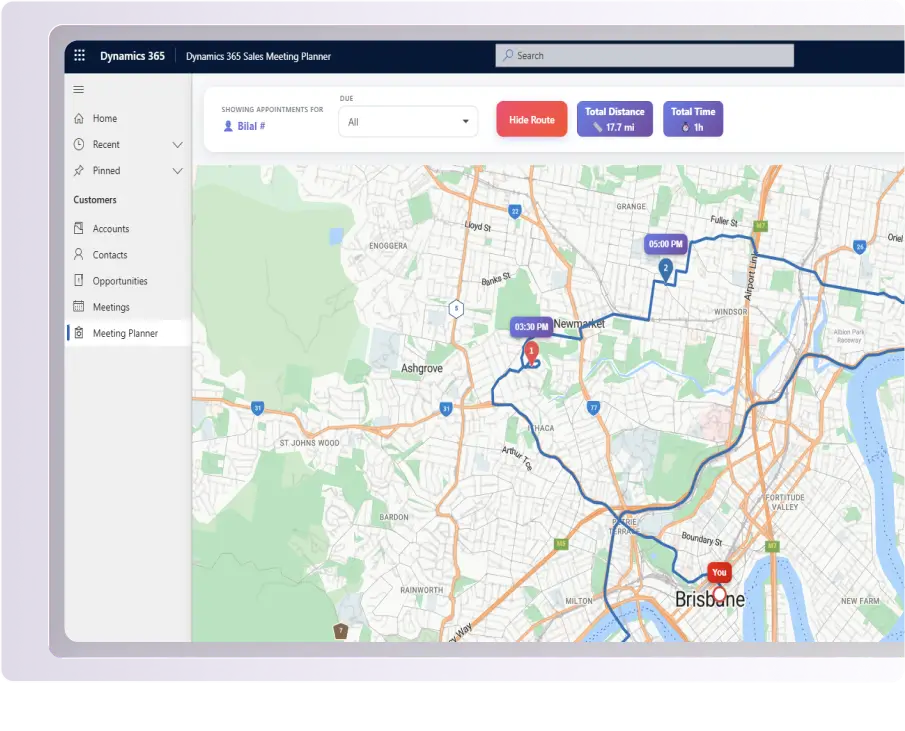Click into the Search field
This screenshot has height=731, width=905.
pos(644,55)
